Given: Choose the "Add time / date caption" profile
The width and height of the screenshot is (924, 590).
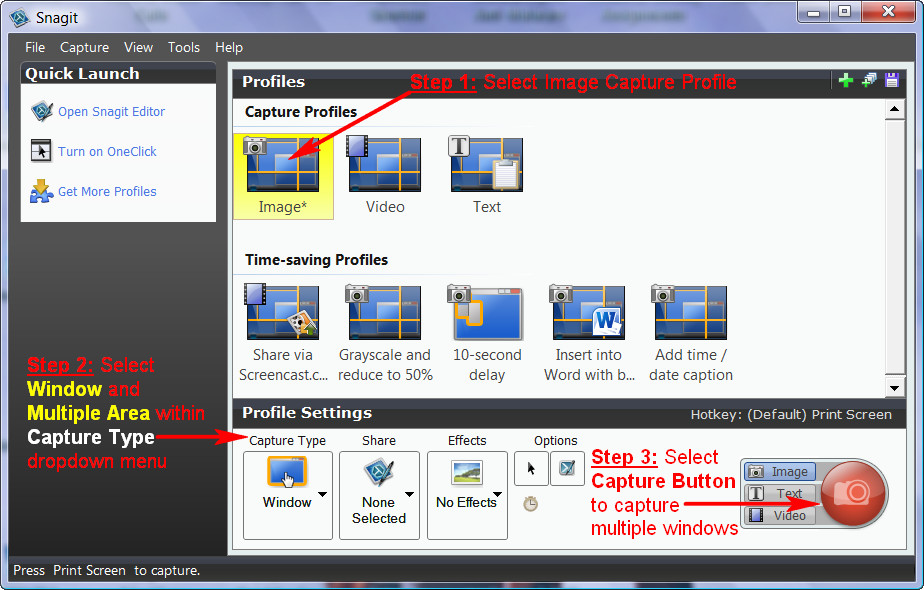Looking at the screenshot, I should pyautogui.click(x=689, y=312).
